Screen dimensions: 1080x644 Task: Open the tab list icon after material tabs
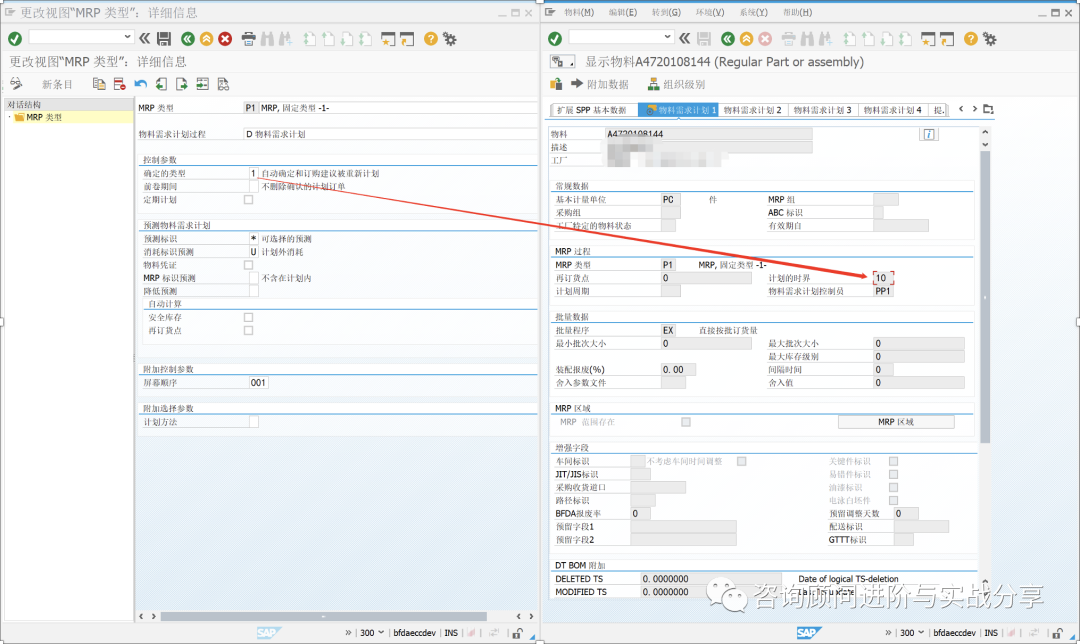click(988, 109)
